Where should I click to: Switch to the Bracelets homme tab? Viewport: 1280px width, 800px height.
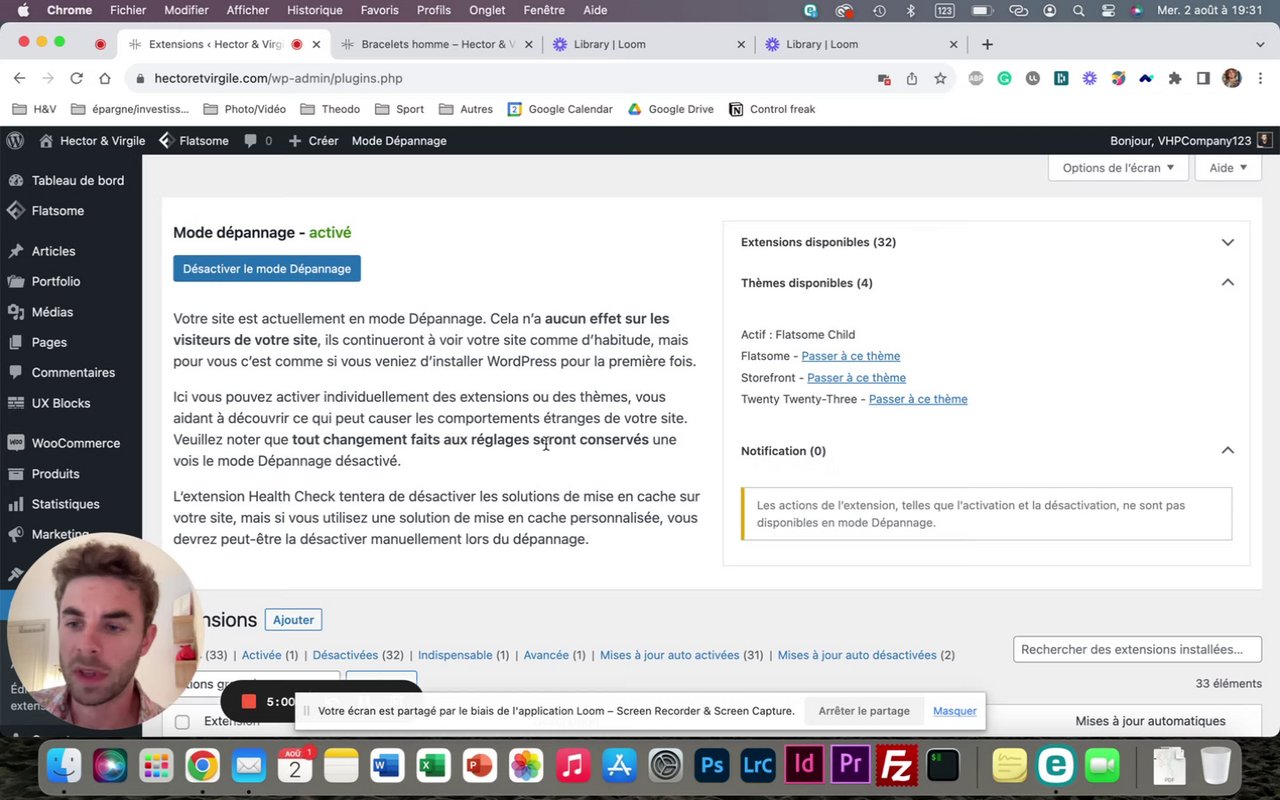[x=437, y=44]
